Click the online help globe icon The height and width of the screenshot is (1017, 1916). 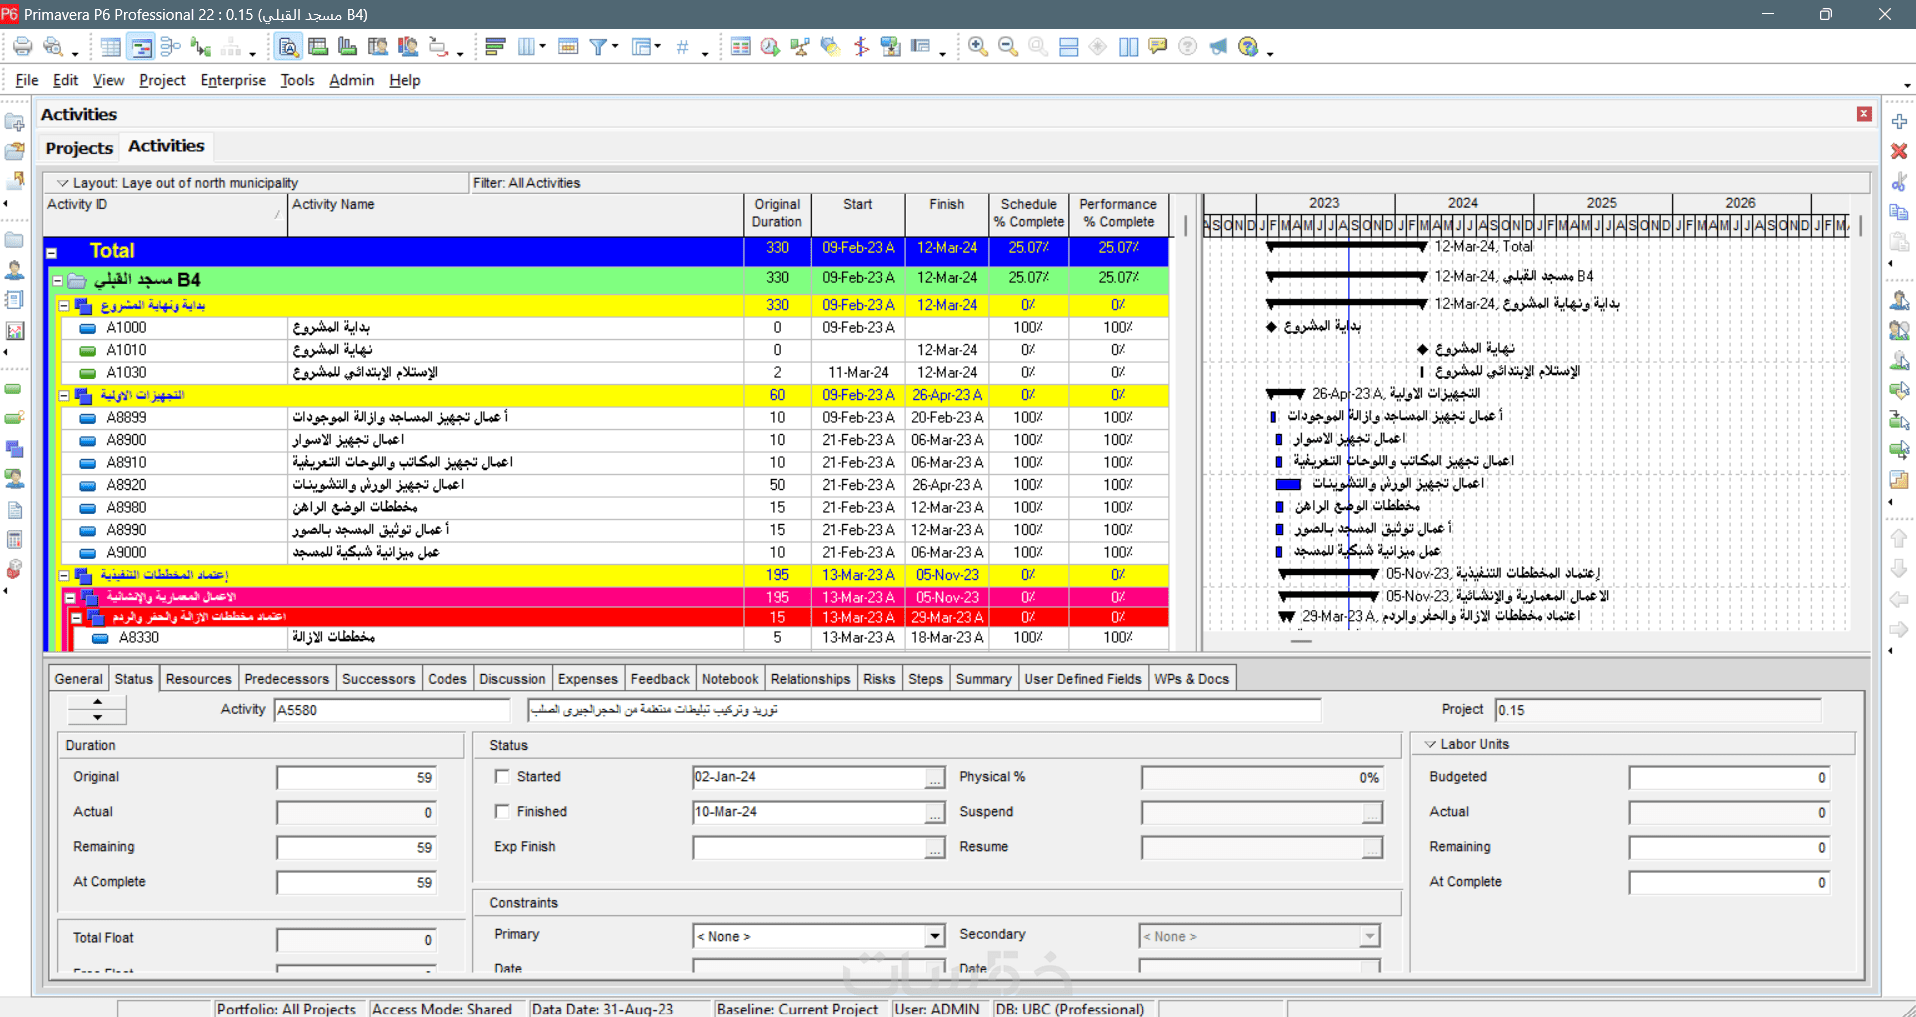click(1248, 47)
